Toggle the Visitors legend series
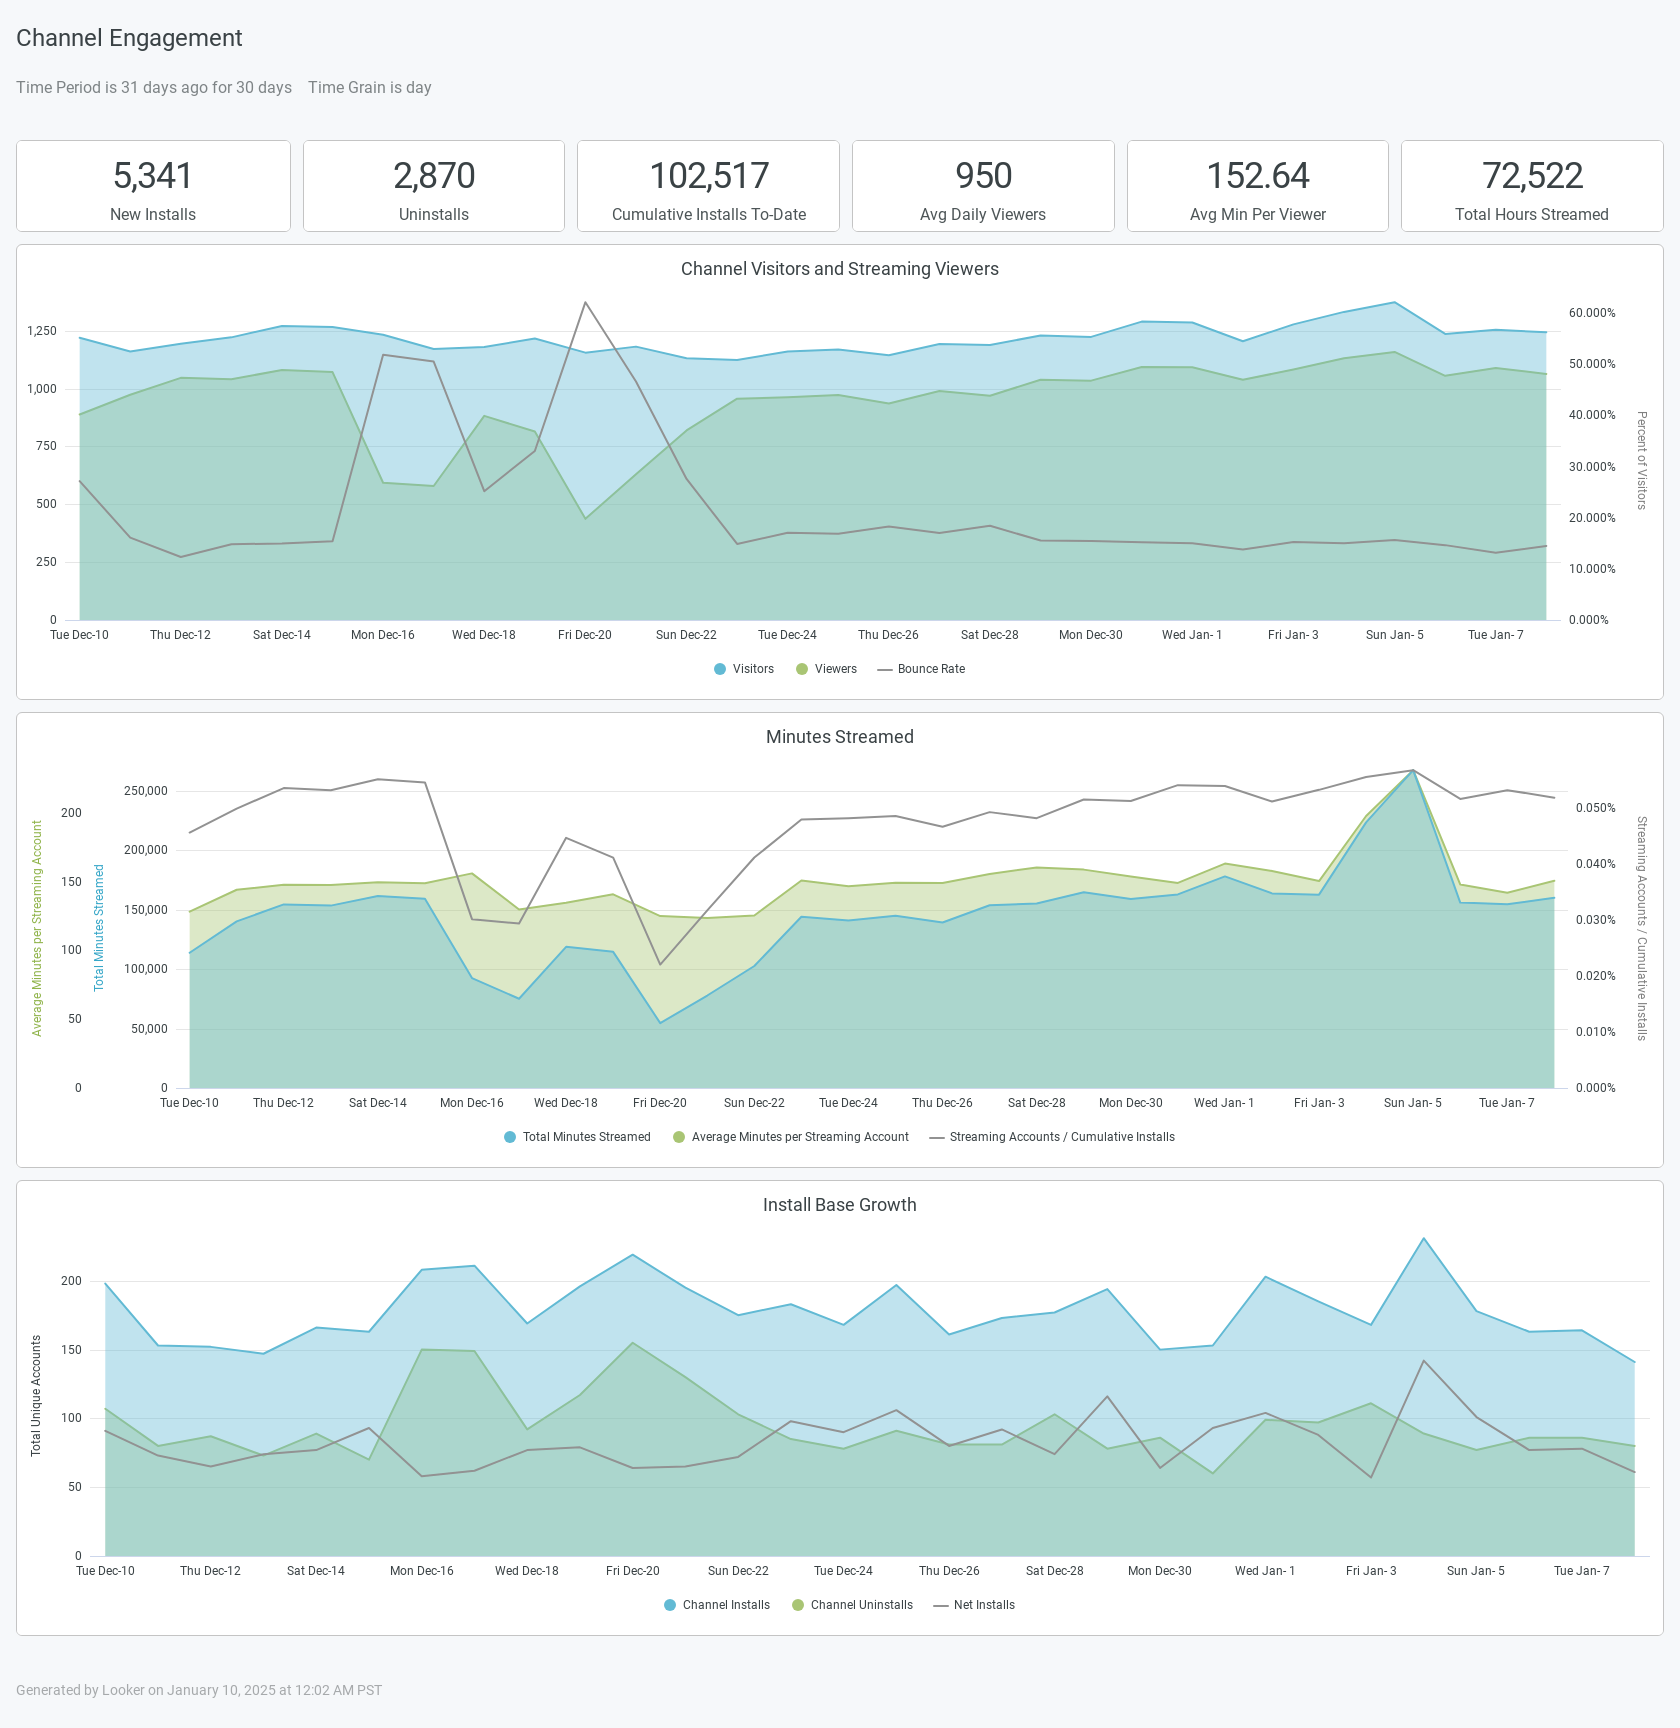 744,669
